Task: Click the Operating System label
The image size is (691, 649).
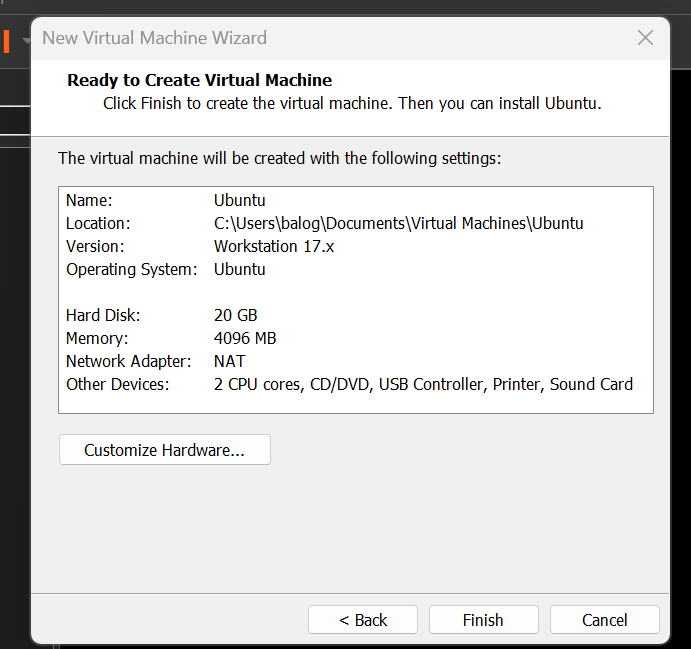Action: pyautogui.click(x=131, y=269)
